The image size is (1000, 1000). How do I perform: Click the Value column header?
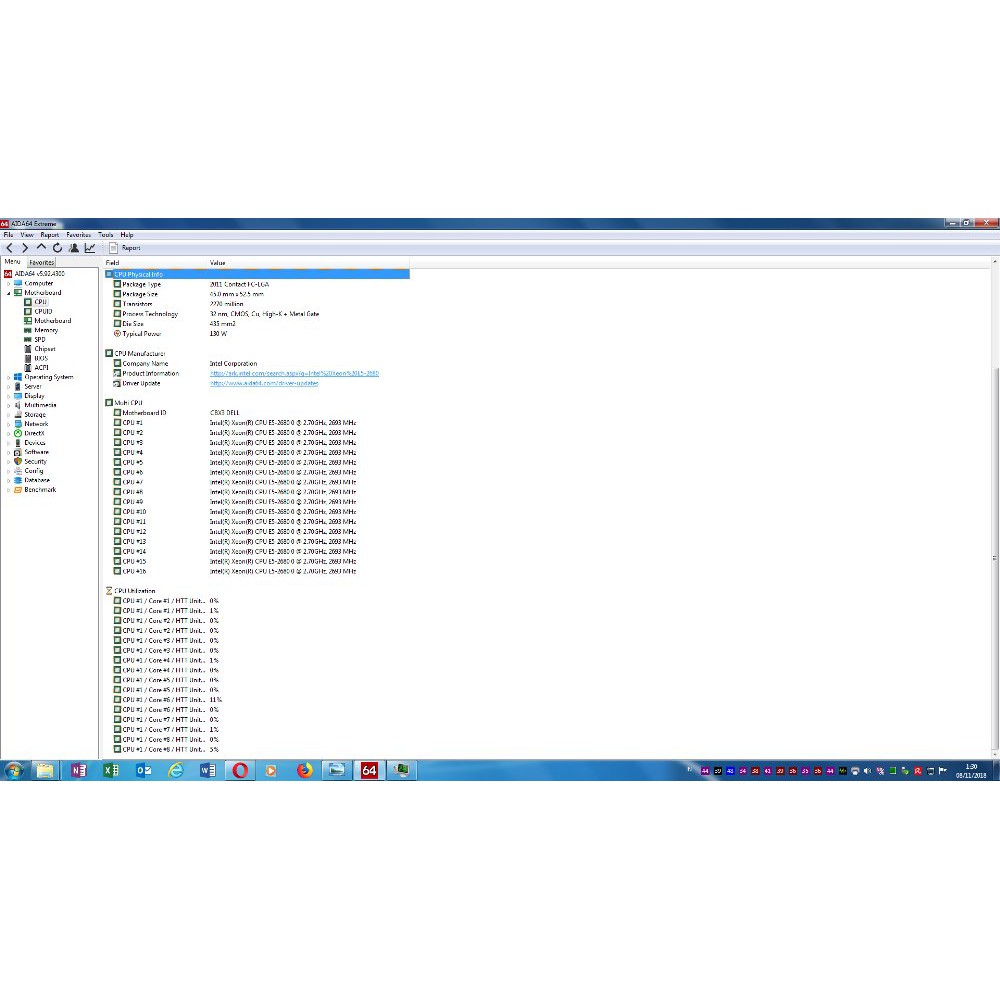coord(308,263)
